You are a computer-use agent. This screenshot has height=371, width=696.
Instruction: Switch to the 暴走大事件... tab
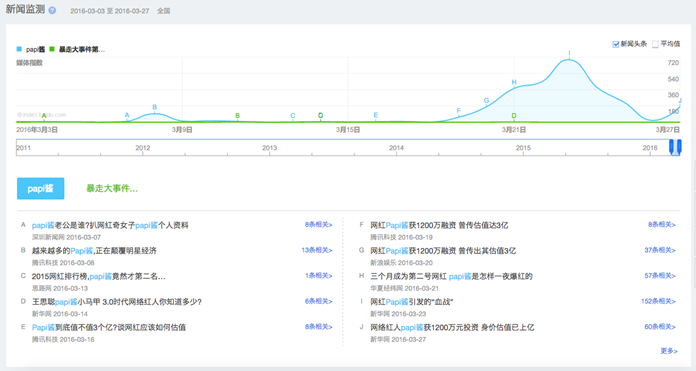click(112, 189)
